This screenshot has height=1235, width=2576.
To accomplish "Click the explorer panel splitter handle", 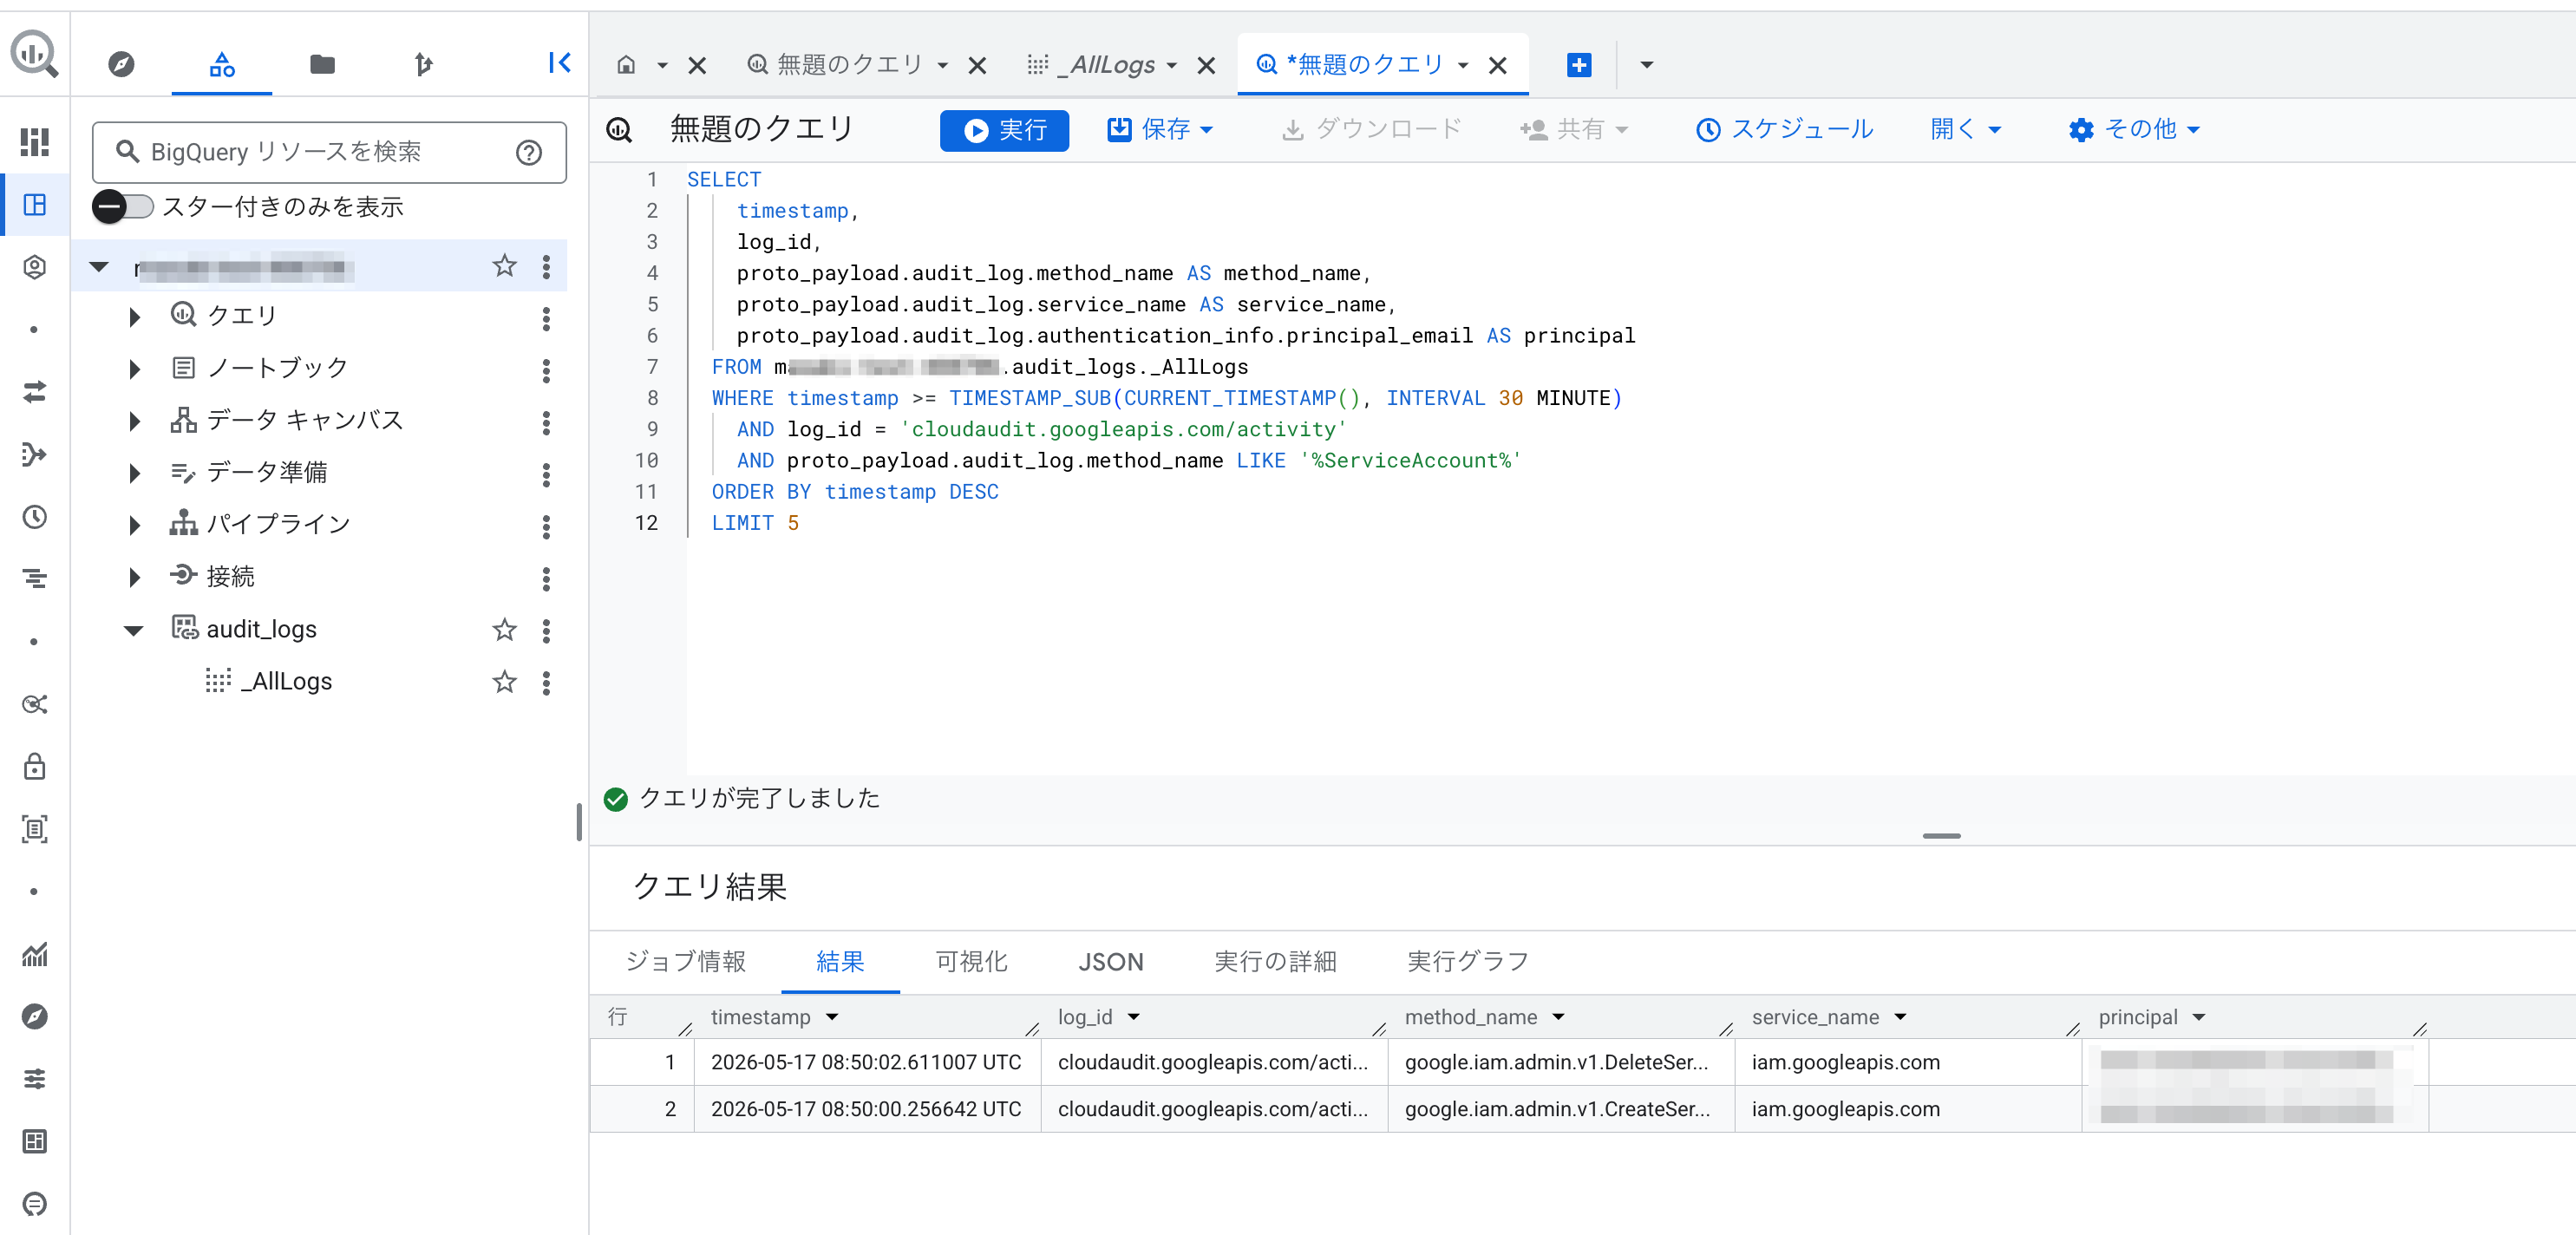I will (579, 822).
